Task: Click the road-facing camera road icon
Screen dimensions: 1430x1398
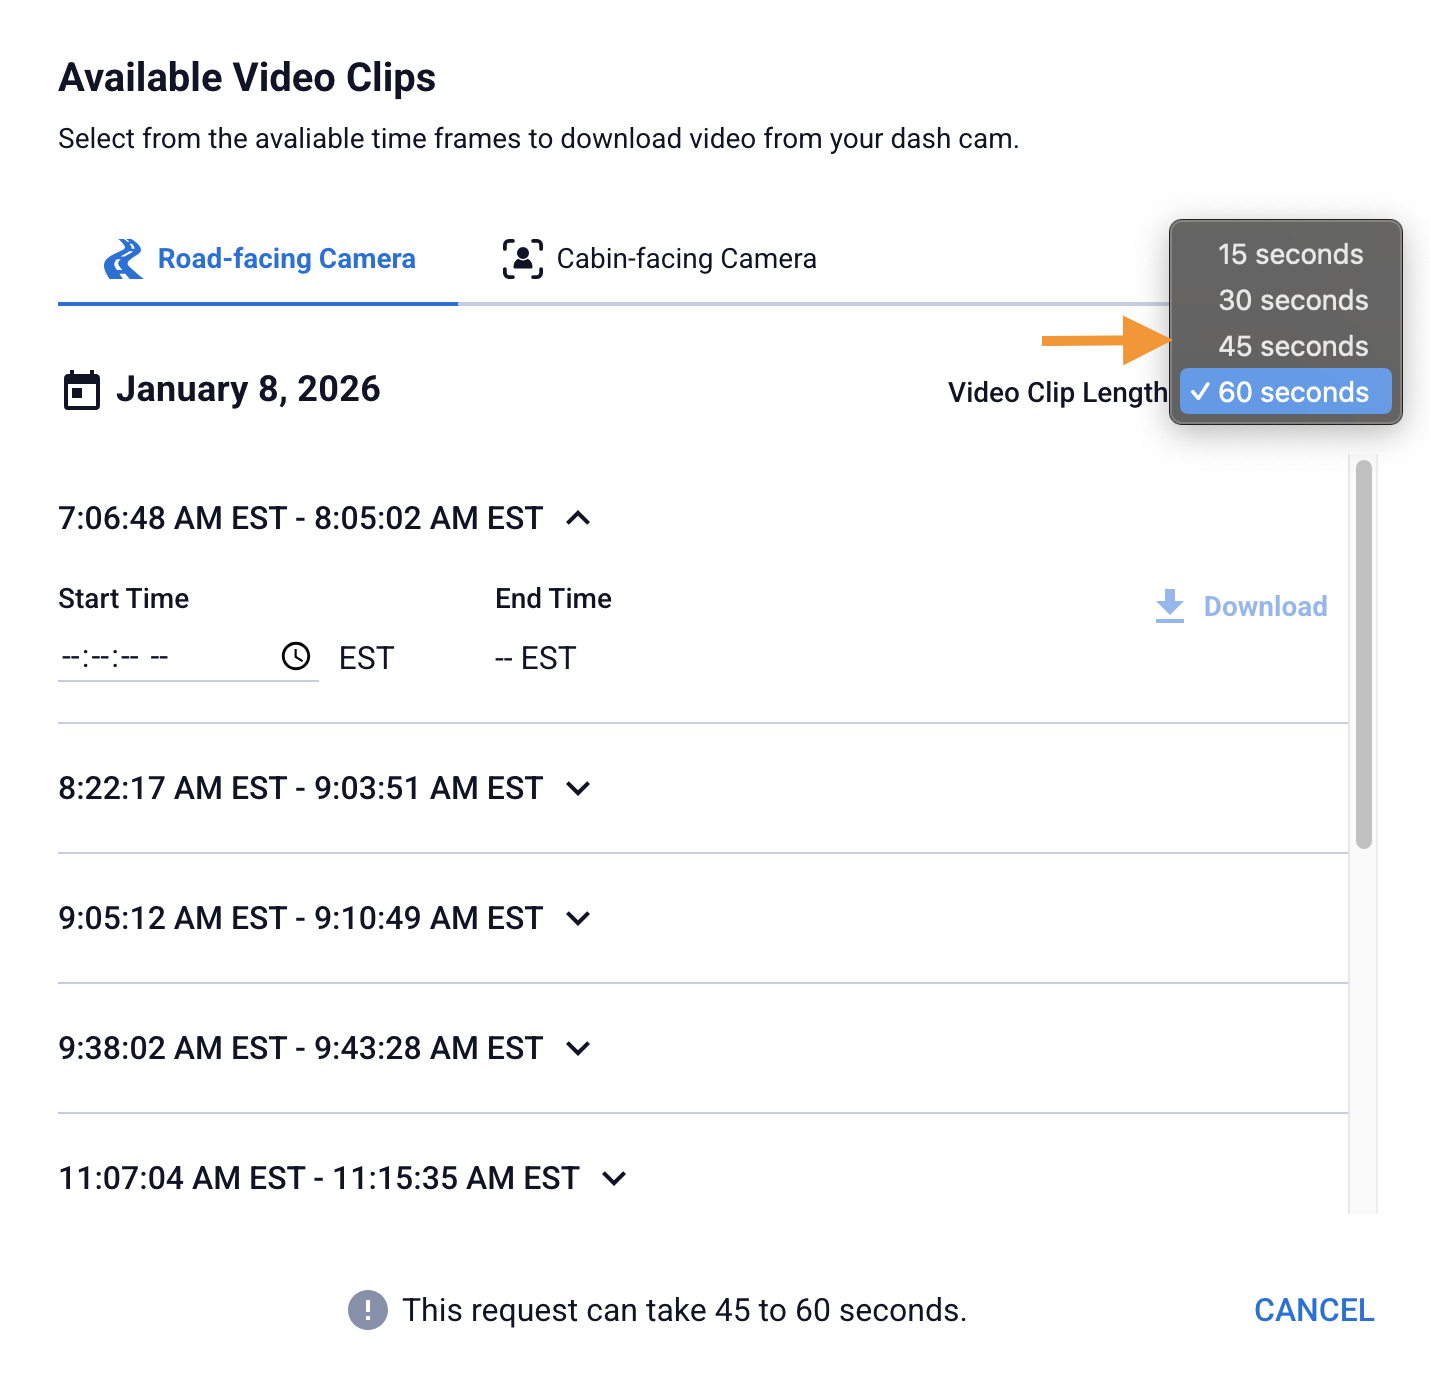Action: [124, 259]
